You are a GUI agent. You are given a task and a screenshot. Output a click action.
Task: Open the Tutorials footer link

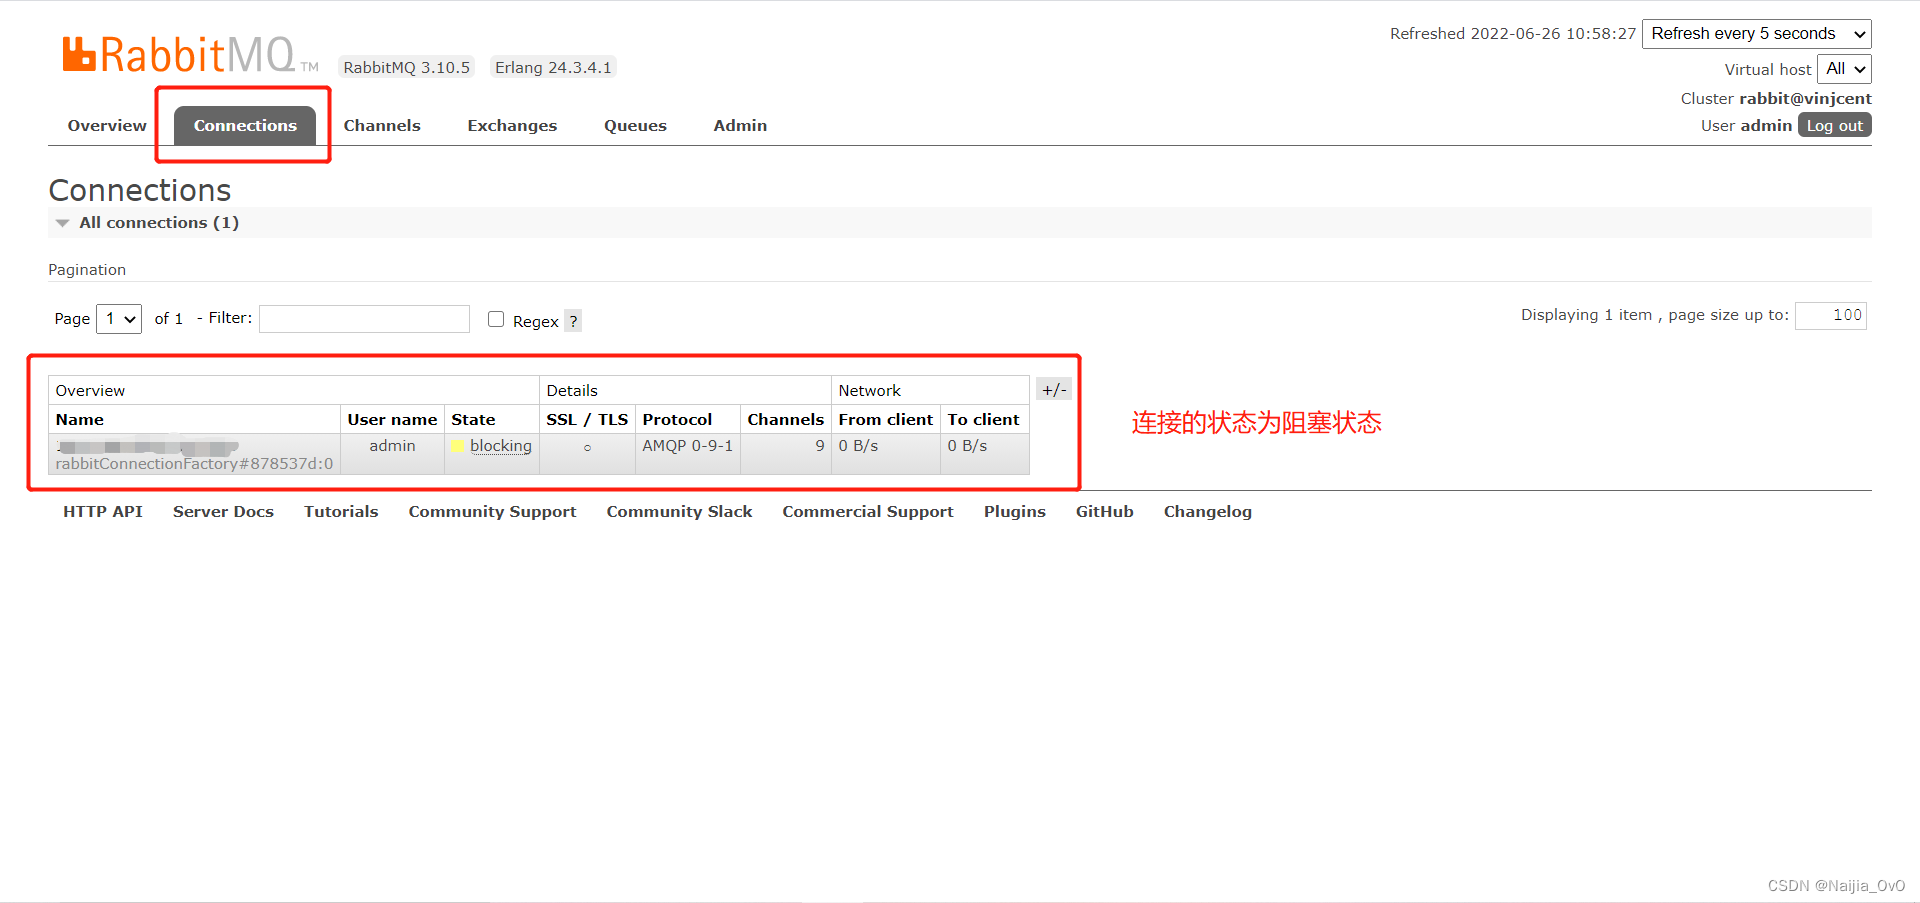click(341, 512)
